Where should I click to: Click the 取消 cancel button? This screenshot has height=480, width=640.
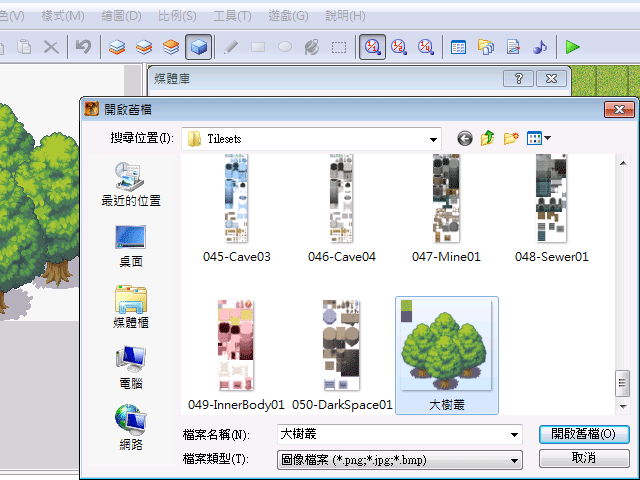[584, 458]
